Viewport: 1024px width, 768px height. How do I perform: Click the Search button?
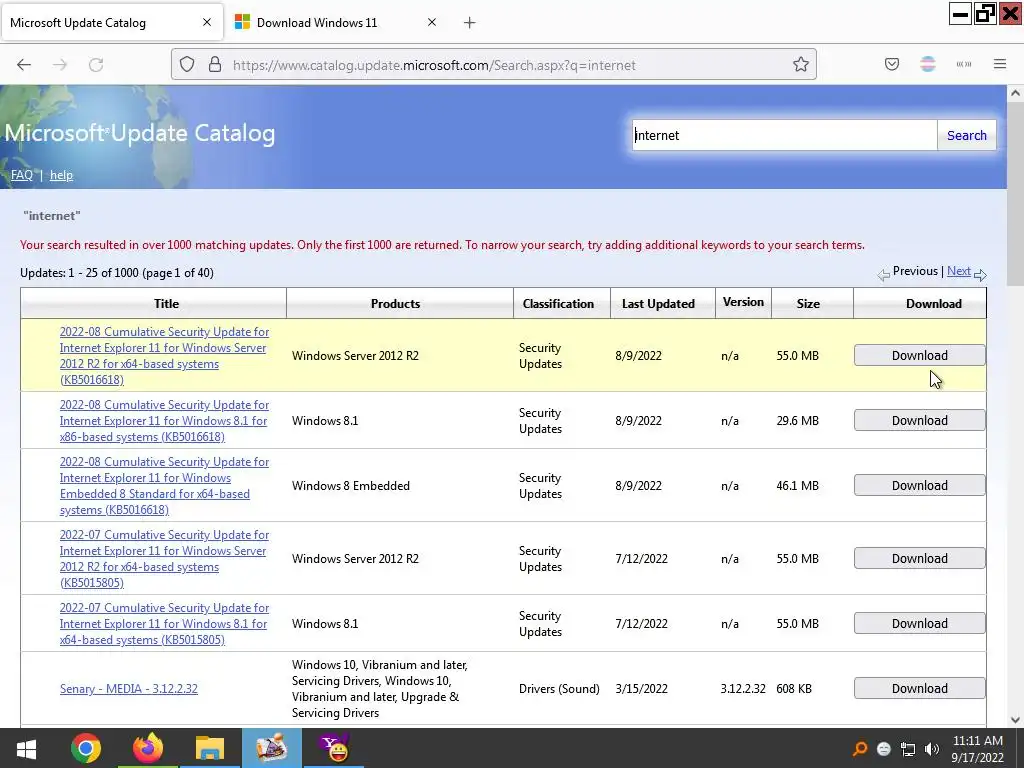tap(967, 135)
